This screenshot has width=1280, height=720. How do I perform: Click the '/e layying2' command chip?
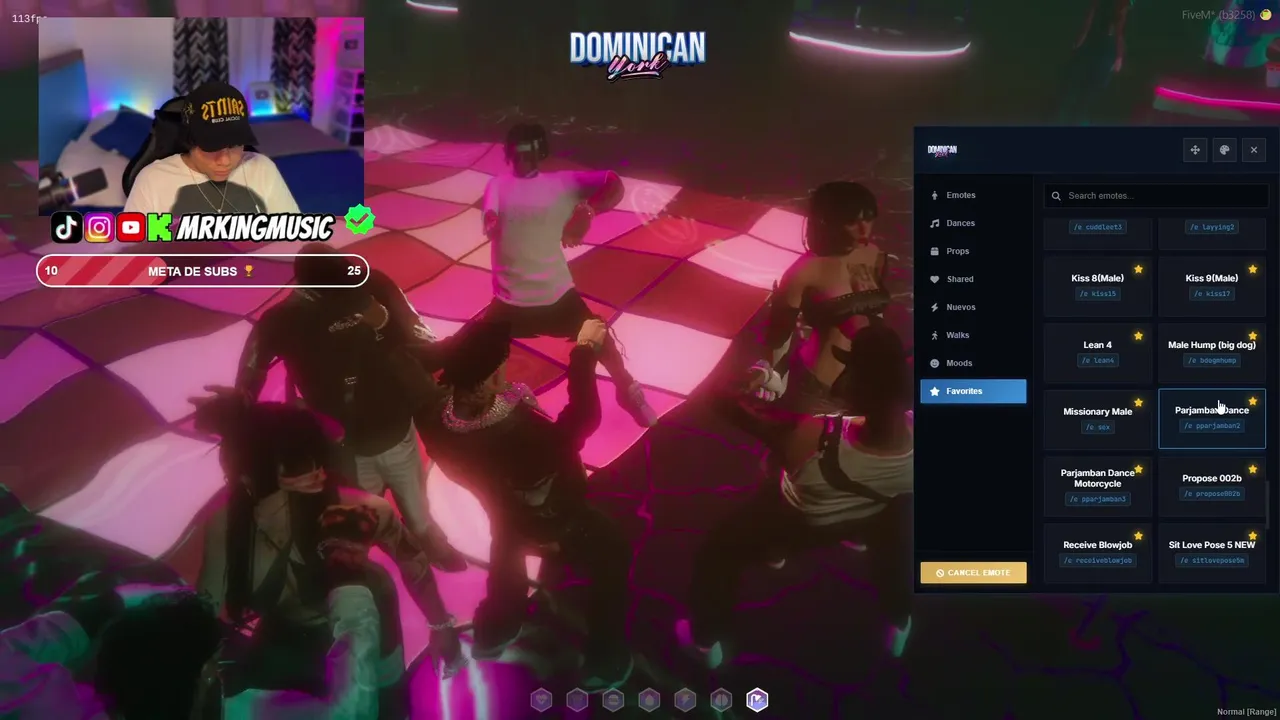(x=1212, y=227)
